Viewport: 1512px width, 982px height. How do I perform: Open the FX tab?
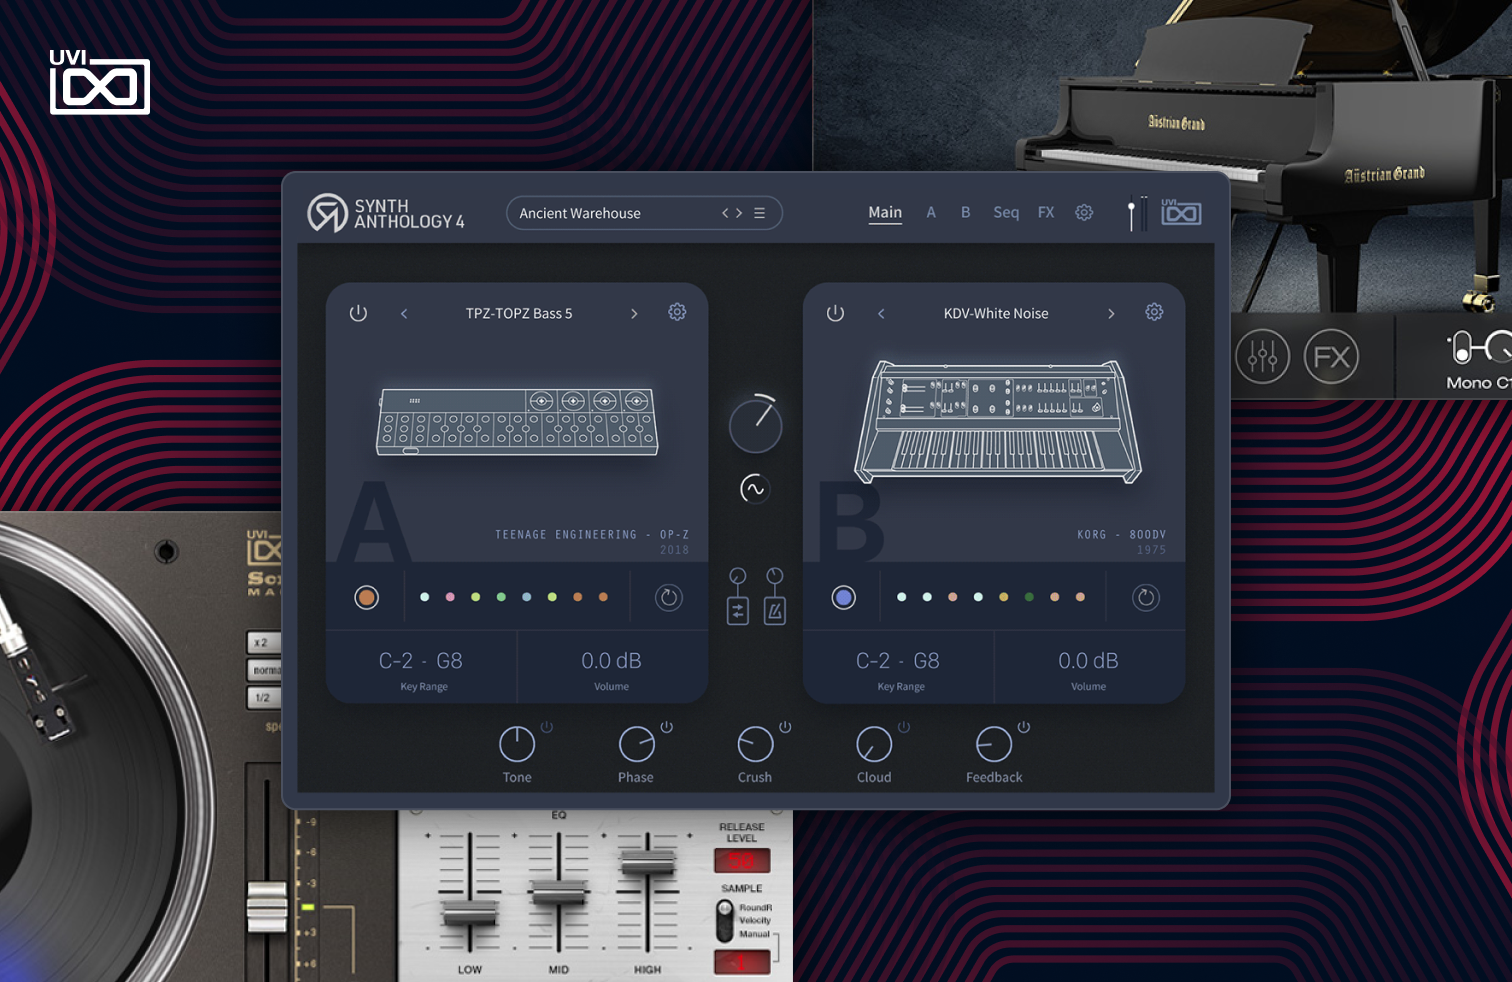pos(1046,212)
